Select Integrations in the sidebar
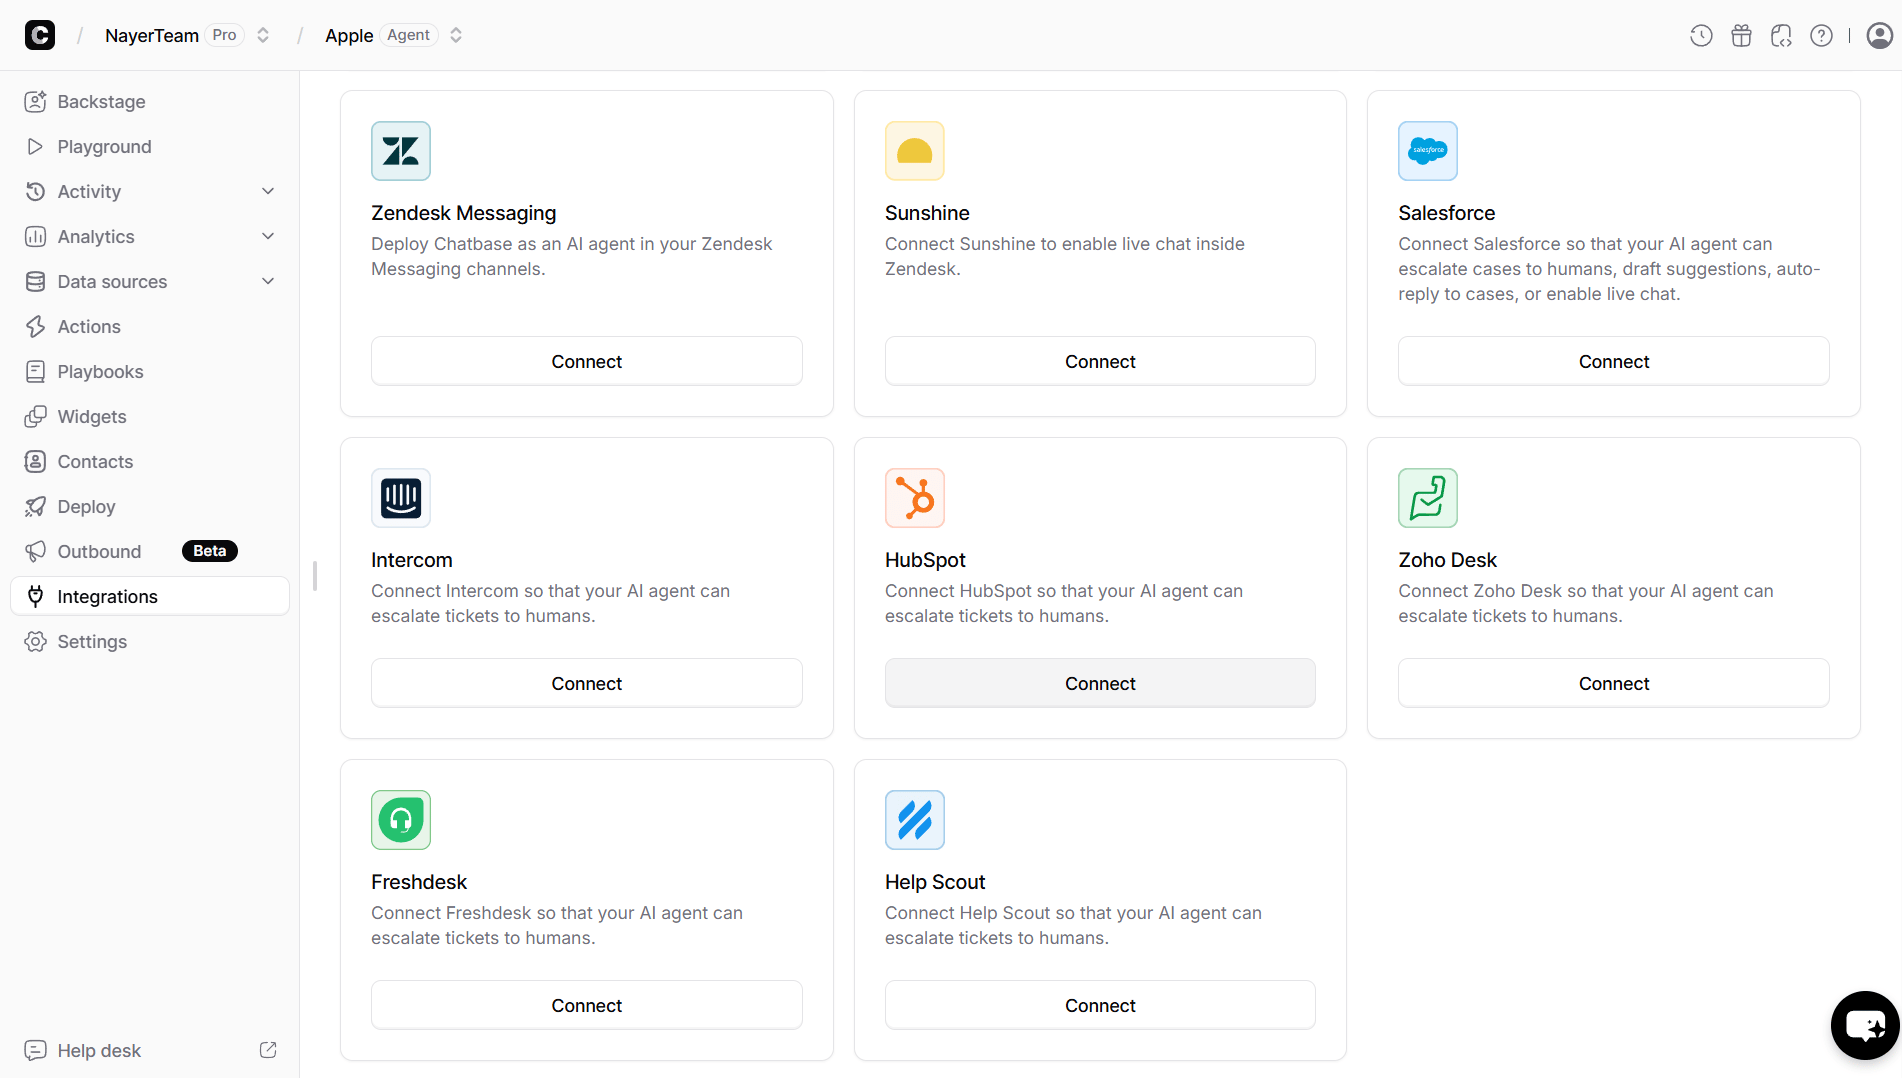The image size is (1902, 1078). pos(150,596)
